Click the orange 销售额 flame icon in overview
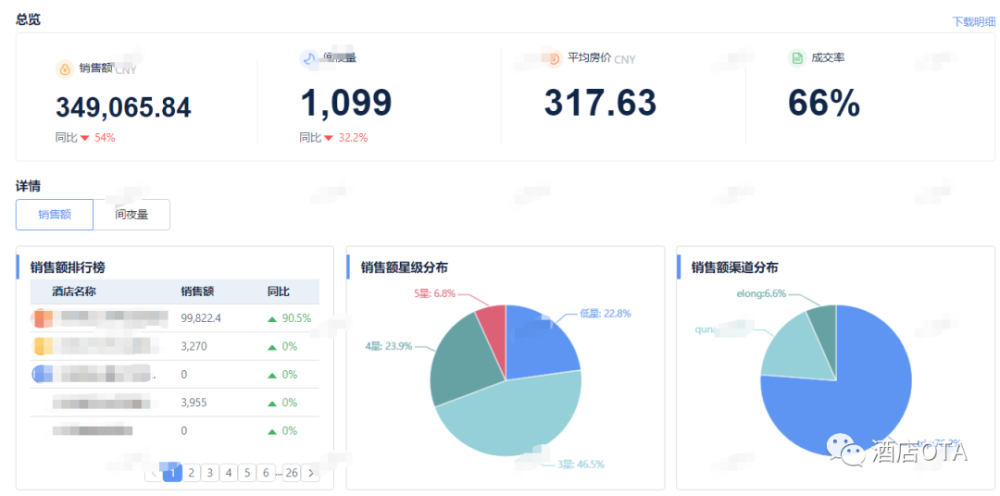 (64, 69)
